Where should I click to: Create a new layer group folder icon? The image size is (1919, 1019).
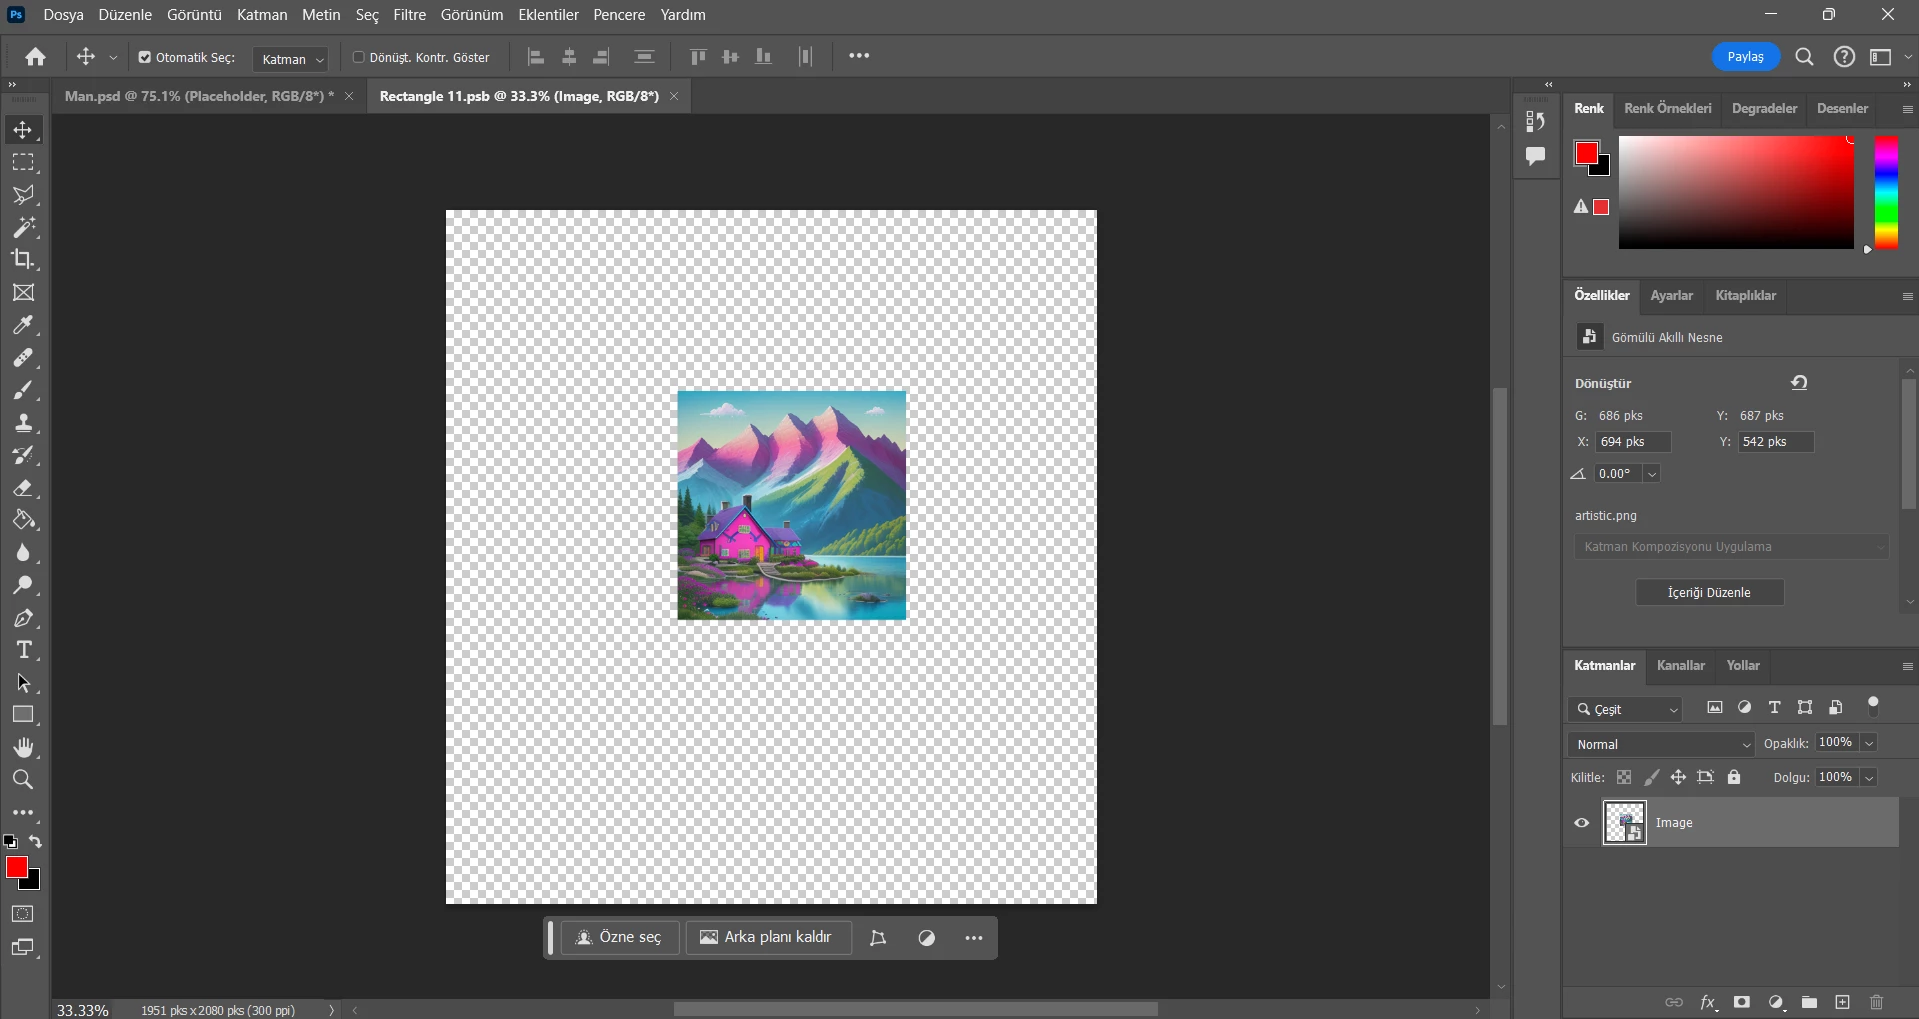tap(1809, 1002)
